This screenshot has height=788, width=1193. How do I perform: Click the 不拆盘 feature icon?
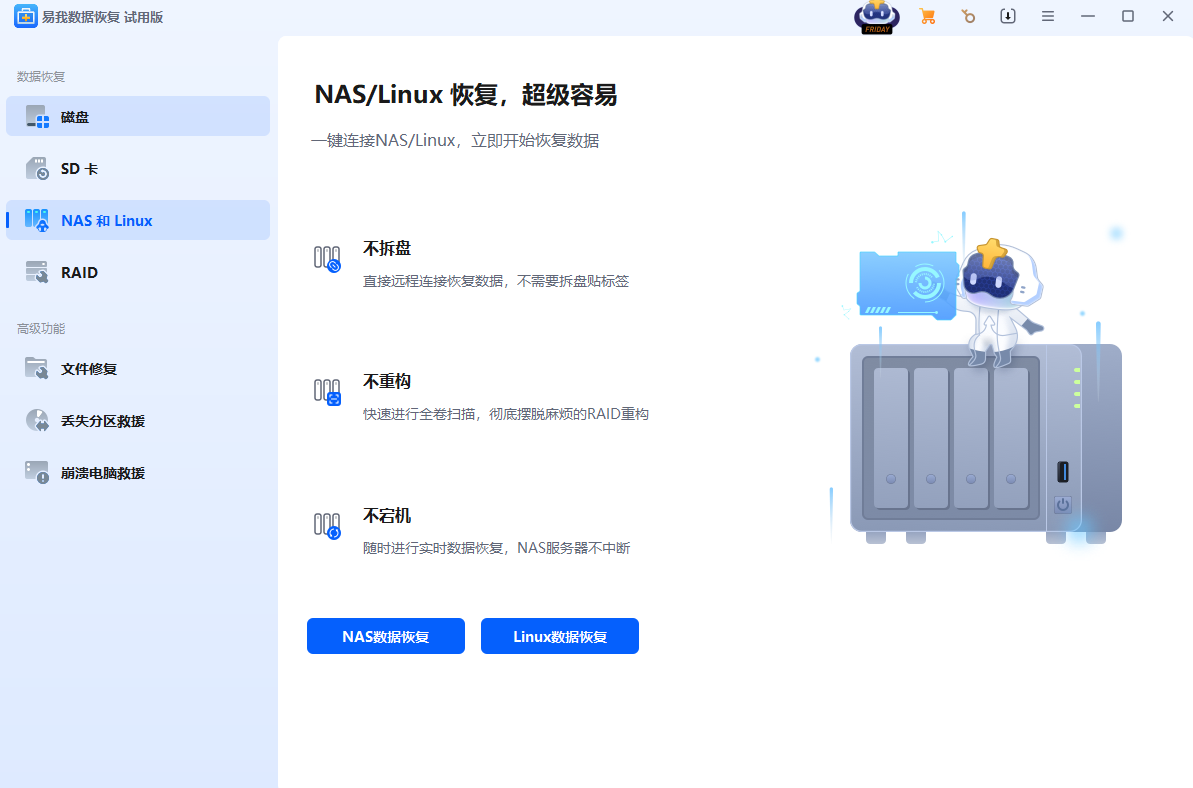point(327,258)
